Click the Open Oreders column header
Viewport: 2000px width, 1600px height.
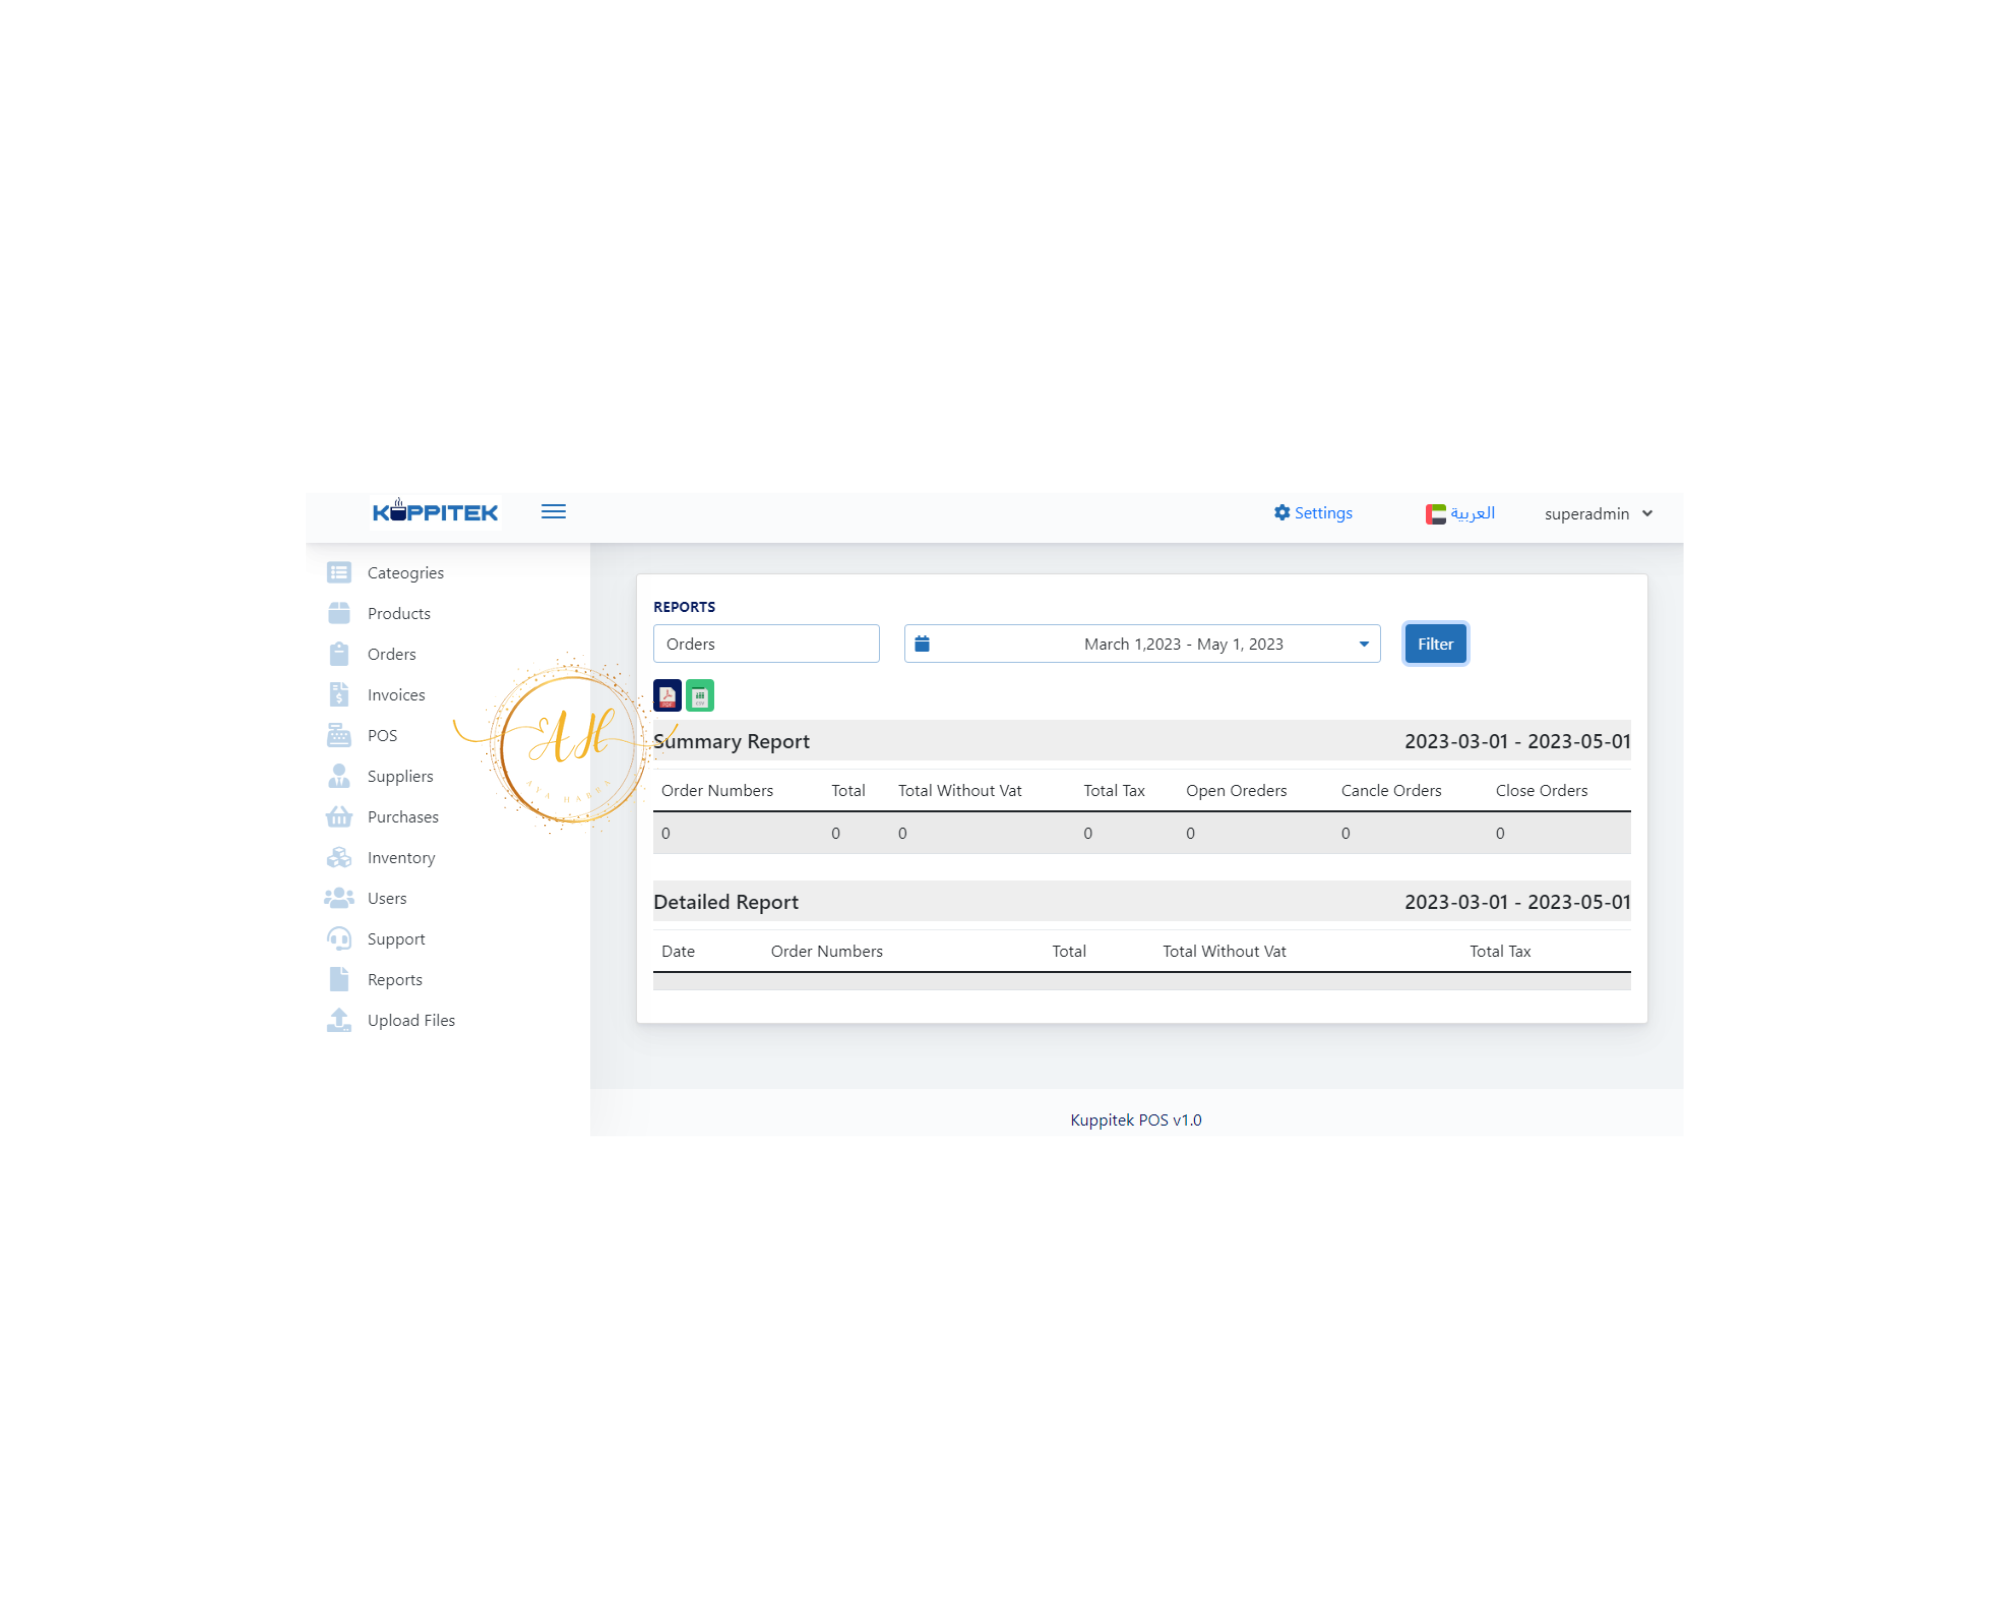pyautogui.click(x=1236, y=791)
